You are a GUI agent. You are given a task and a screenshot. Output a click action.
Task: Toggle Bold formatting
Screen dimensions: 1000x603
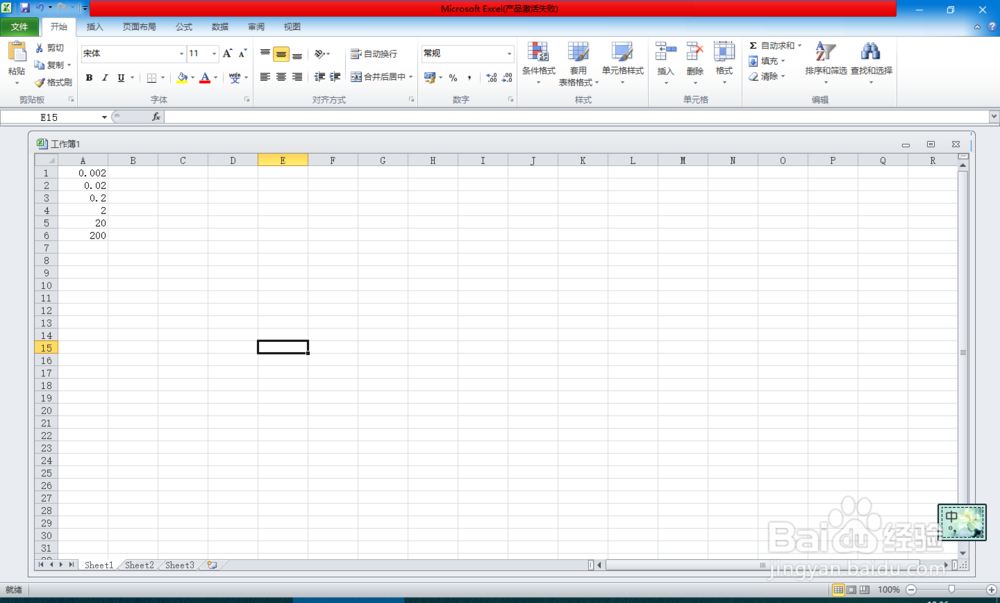pyautogui.click(x=89, y=78)
